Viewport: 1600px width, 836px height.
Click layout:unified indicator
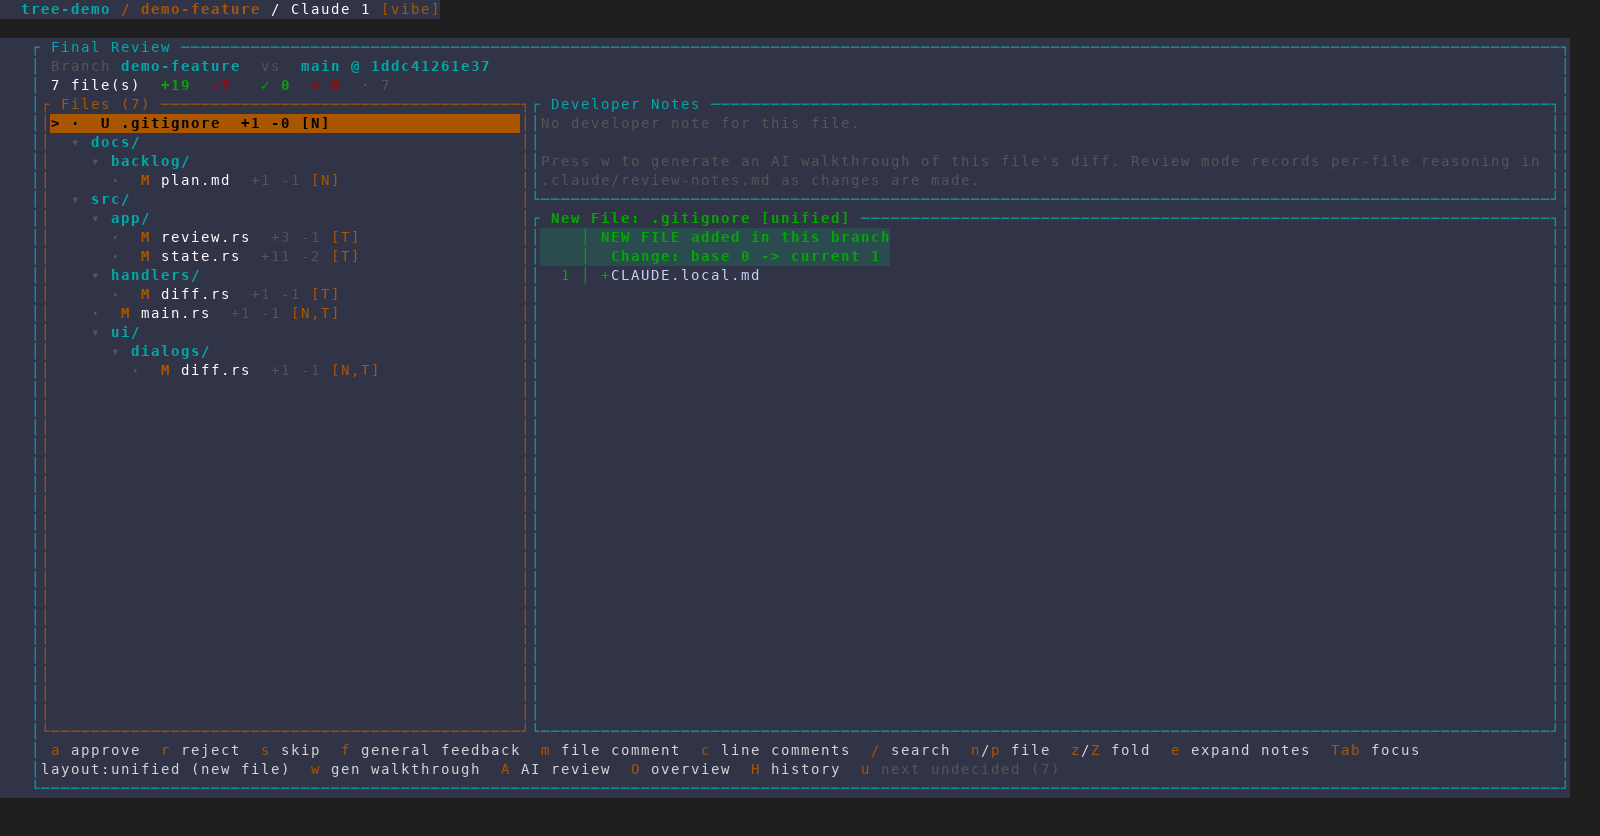coord(165,769)
